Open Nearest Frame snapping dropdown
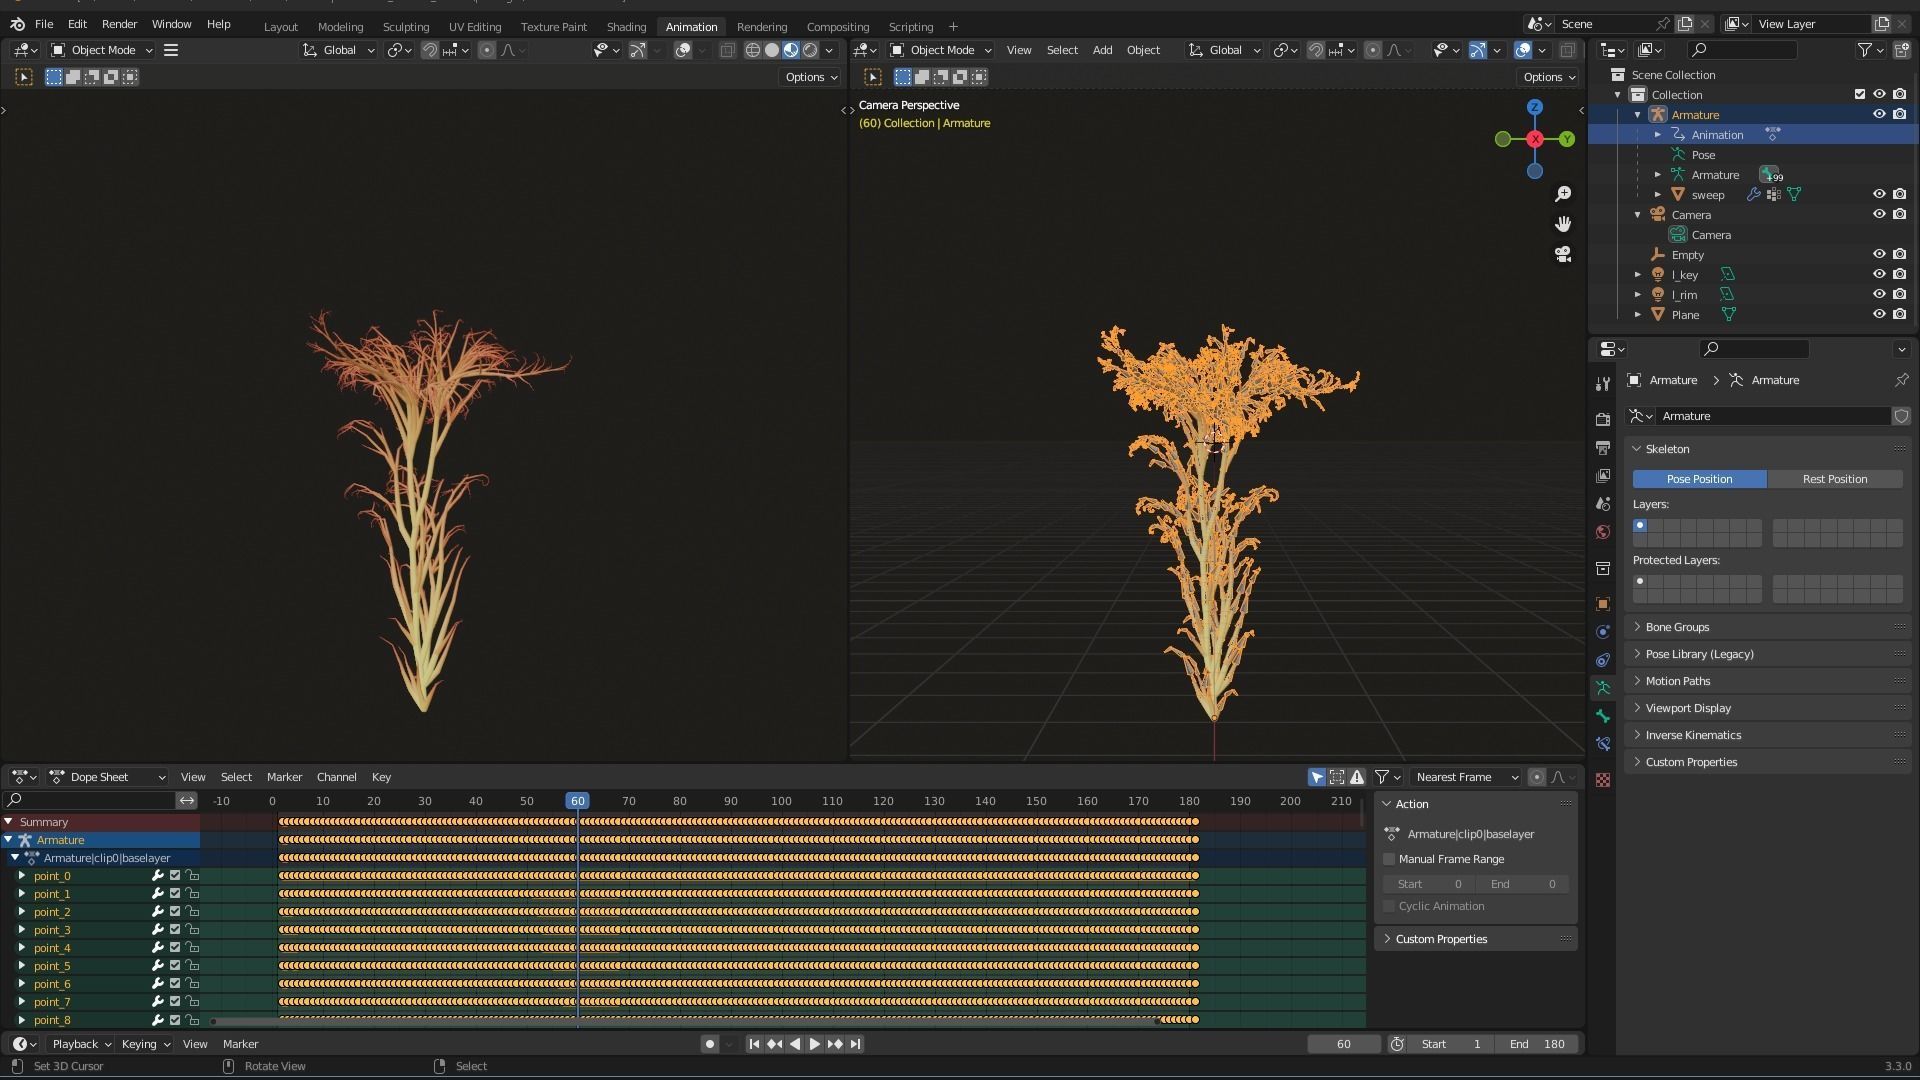This screenshot has width=1920, height=1080. 1465,777
